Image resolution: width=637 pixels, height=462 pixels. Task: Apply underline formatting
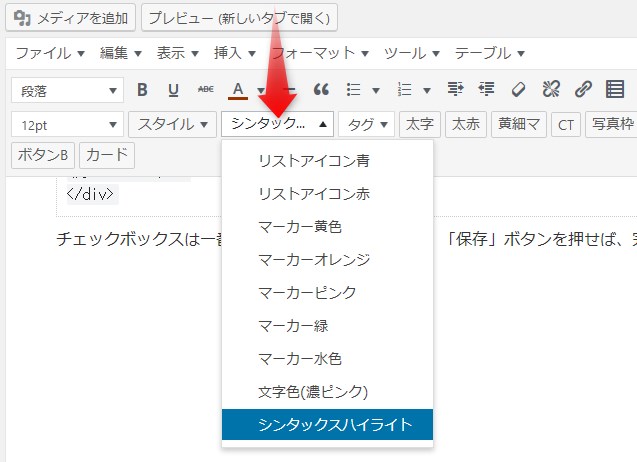pos(173,90)
